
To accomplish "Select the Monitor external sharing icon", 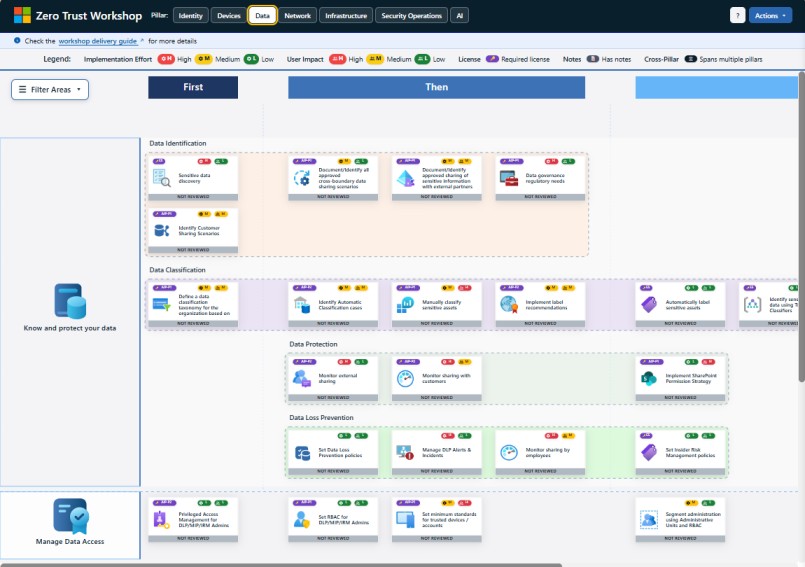I will (x=302, y=378).
